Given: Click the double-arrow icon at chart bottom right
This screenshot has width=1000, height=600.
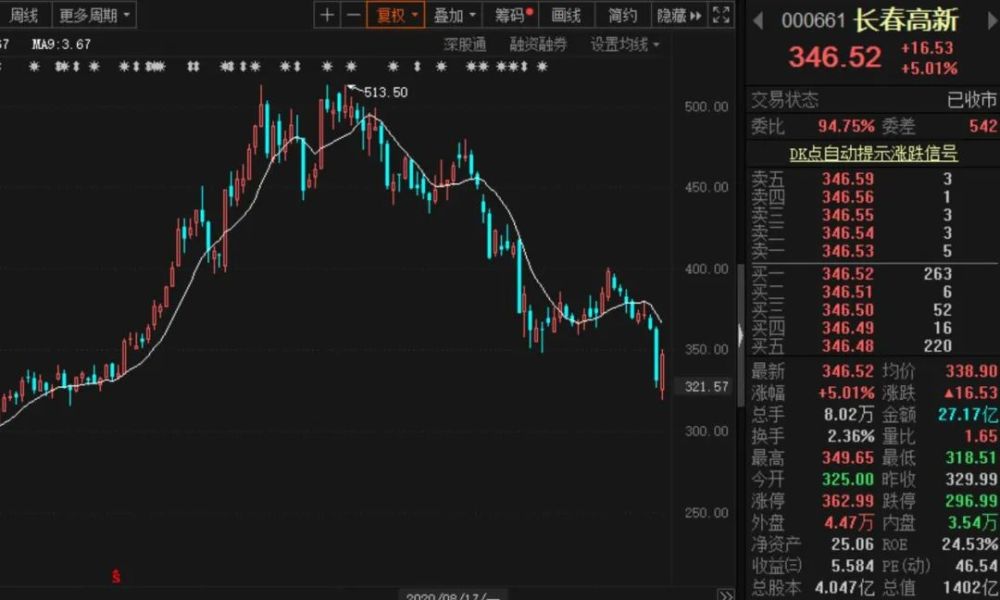Looking at the screenshot, I should (726, 595).
